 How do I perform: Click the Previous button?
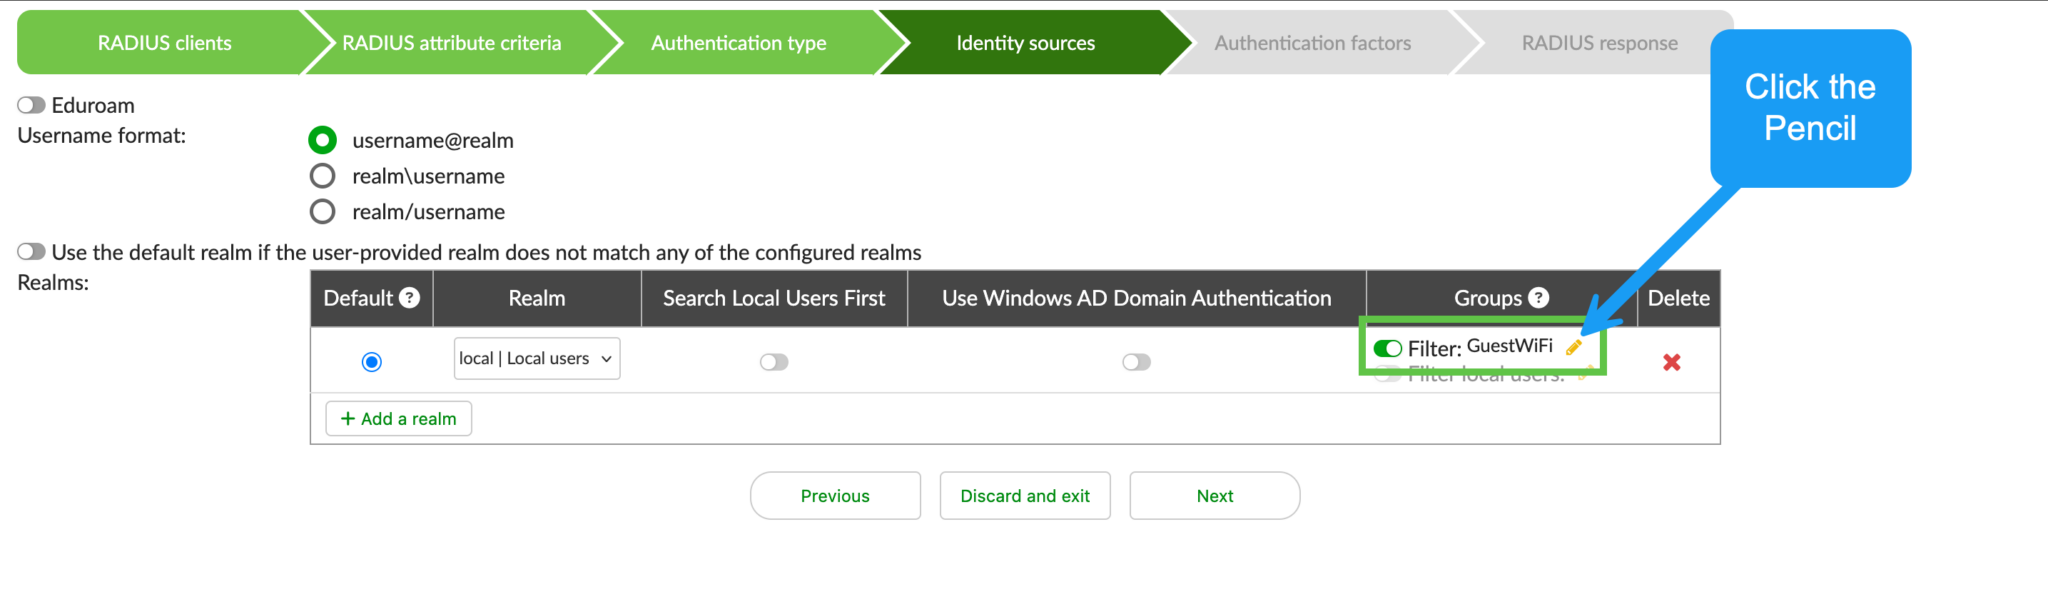point(835,496)
